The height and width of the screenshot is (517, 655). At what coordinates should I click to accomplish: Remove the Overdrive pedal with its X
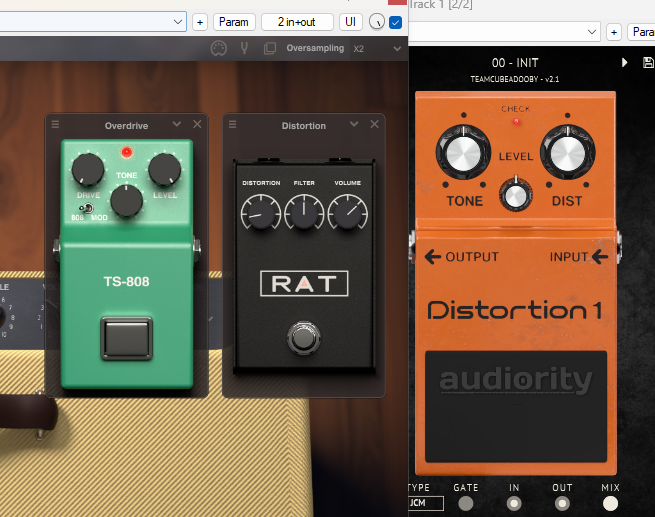pos(197,124)
